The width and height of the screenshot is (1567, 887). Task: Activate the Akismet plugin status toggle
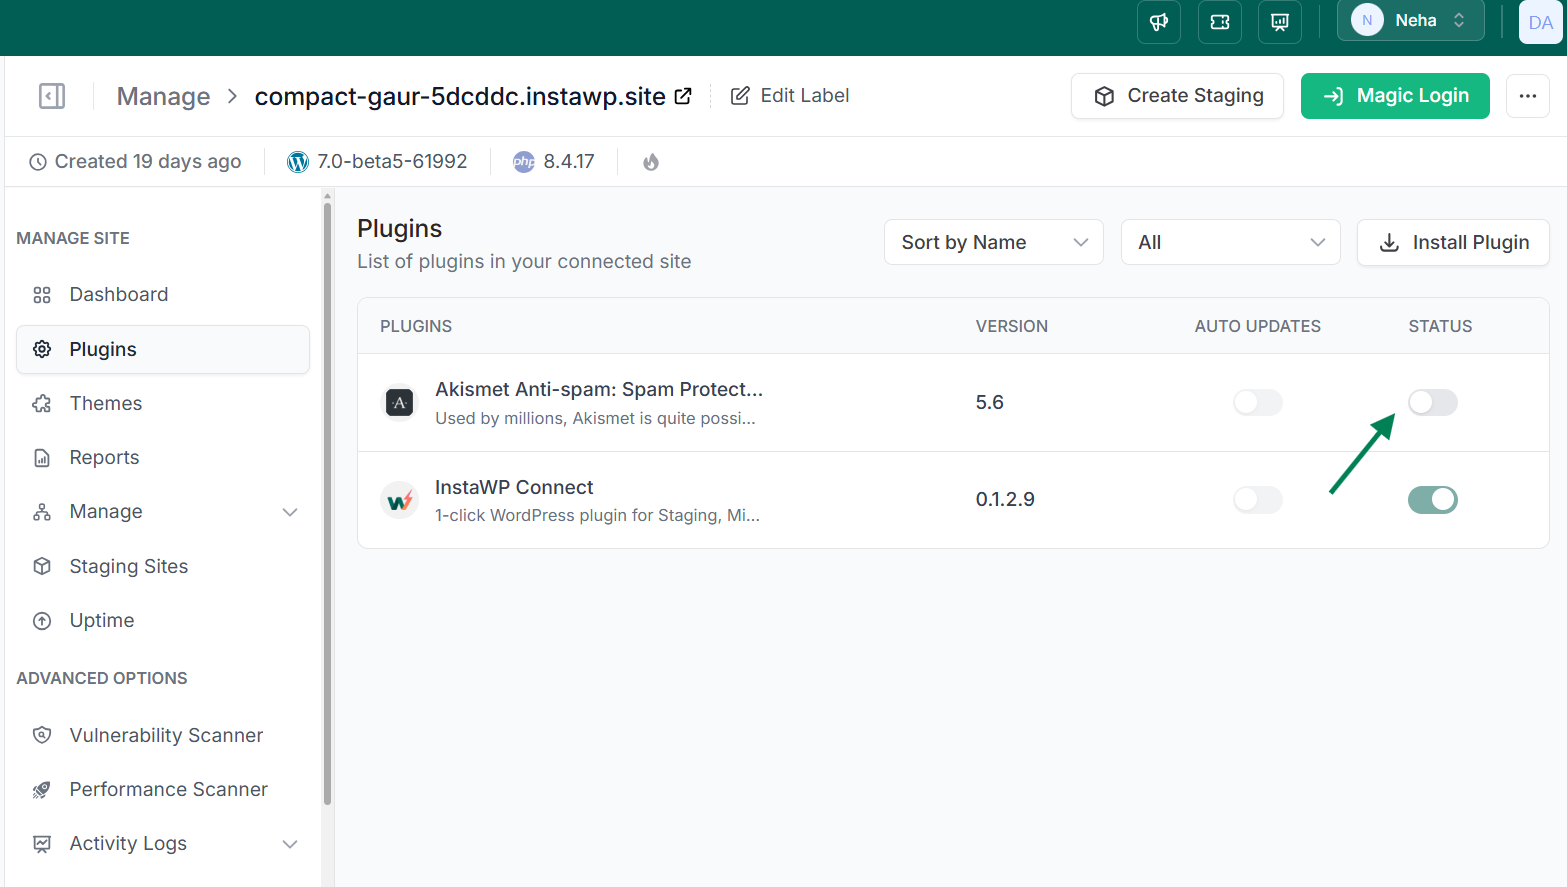pyautogui.click(x=1432, y=403)
